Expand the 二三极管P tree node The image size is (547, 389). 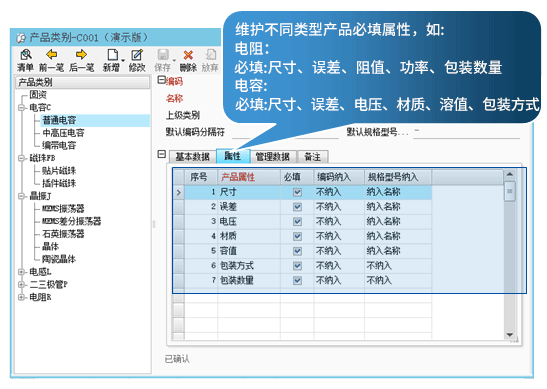pyautogui.click(x=21, y=284)
